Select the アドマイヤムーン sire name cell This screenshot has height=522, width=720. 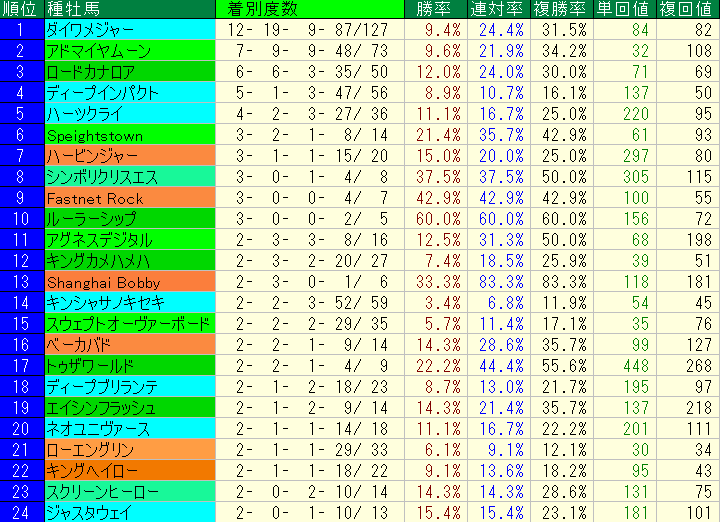(x=130, y=51)
